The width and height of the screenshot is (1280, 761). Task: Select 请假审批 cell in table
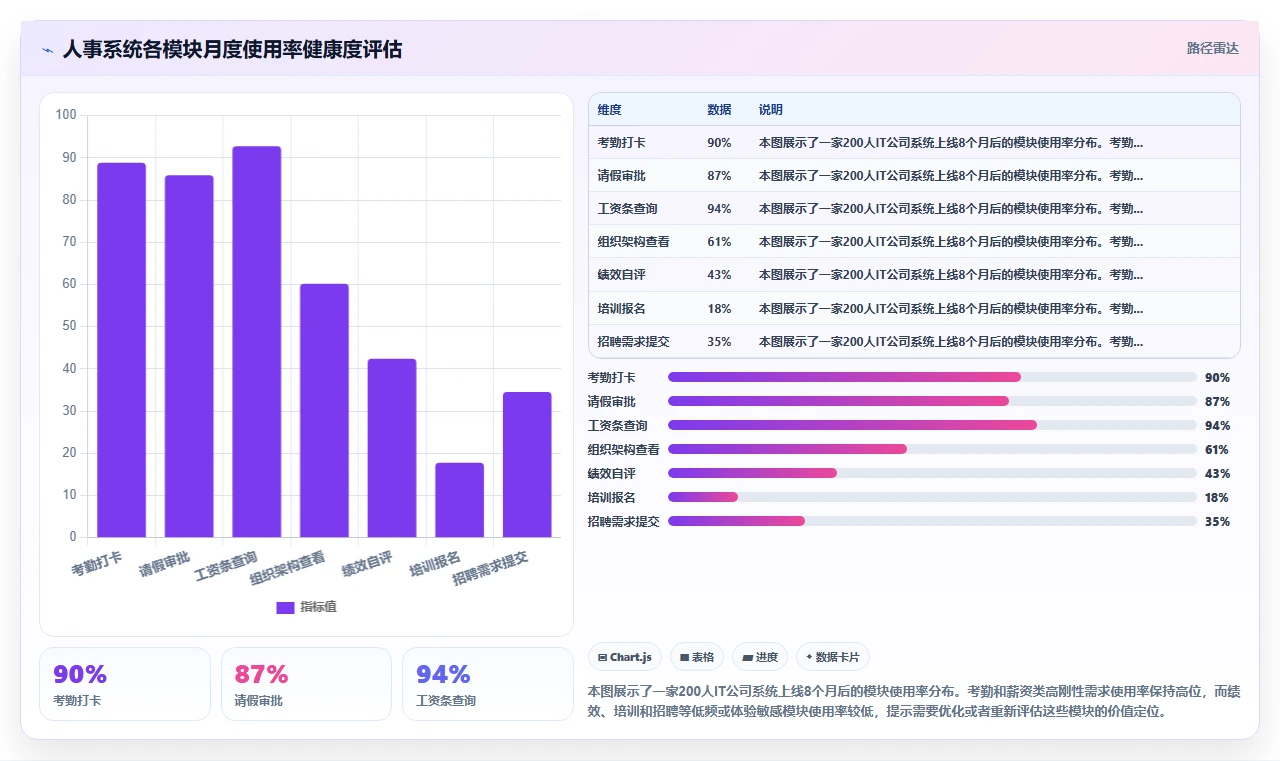(x=621, y=176)
